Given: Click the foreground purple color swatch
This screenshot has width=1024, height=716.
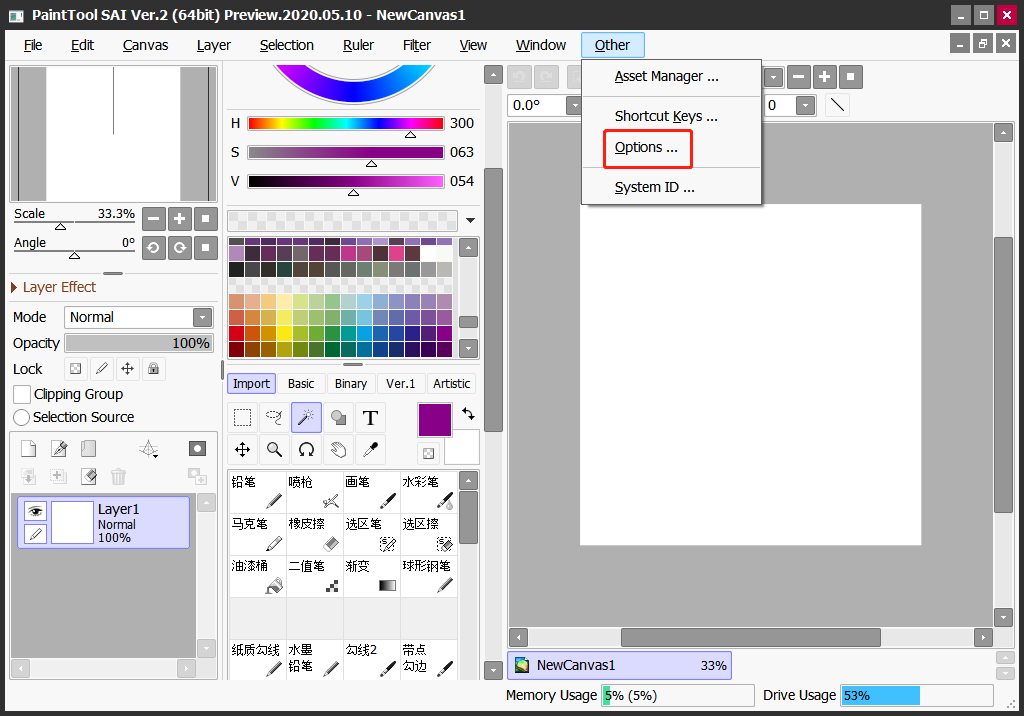Looking at the screenshot, I should [x=435, y=419].
